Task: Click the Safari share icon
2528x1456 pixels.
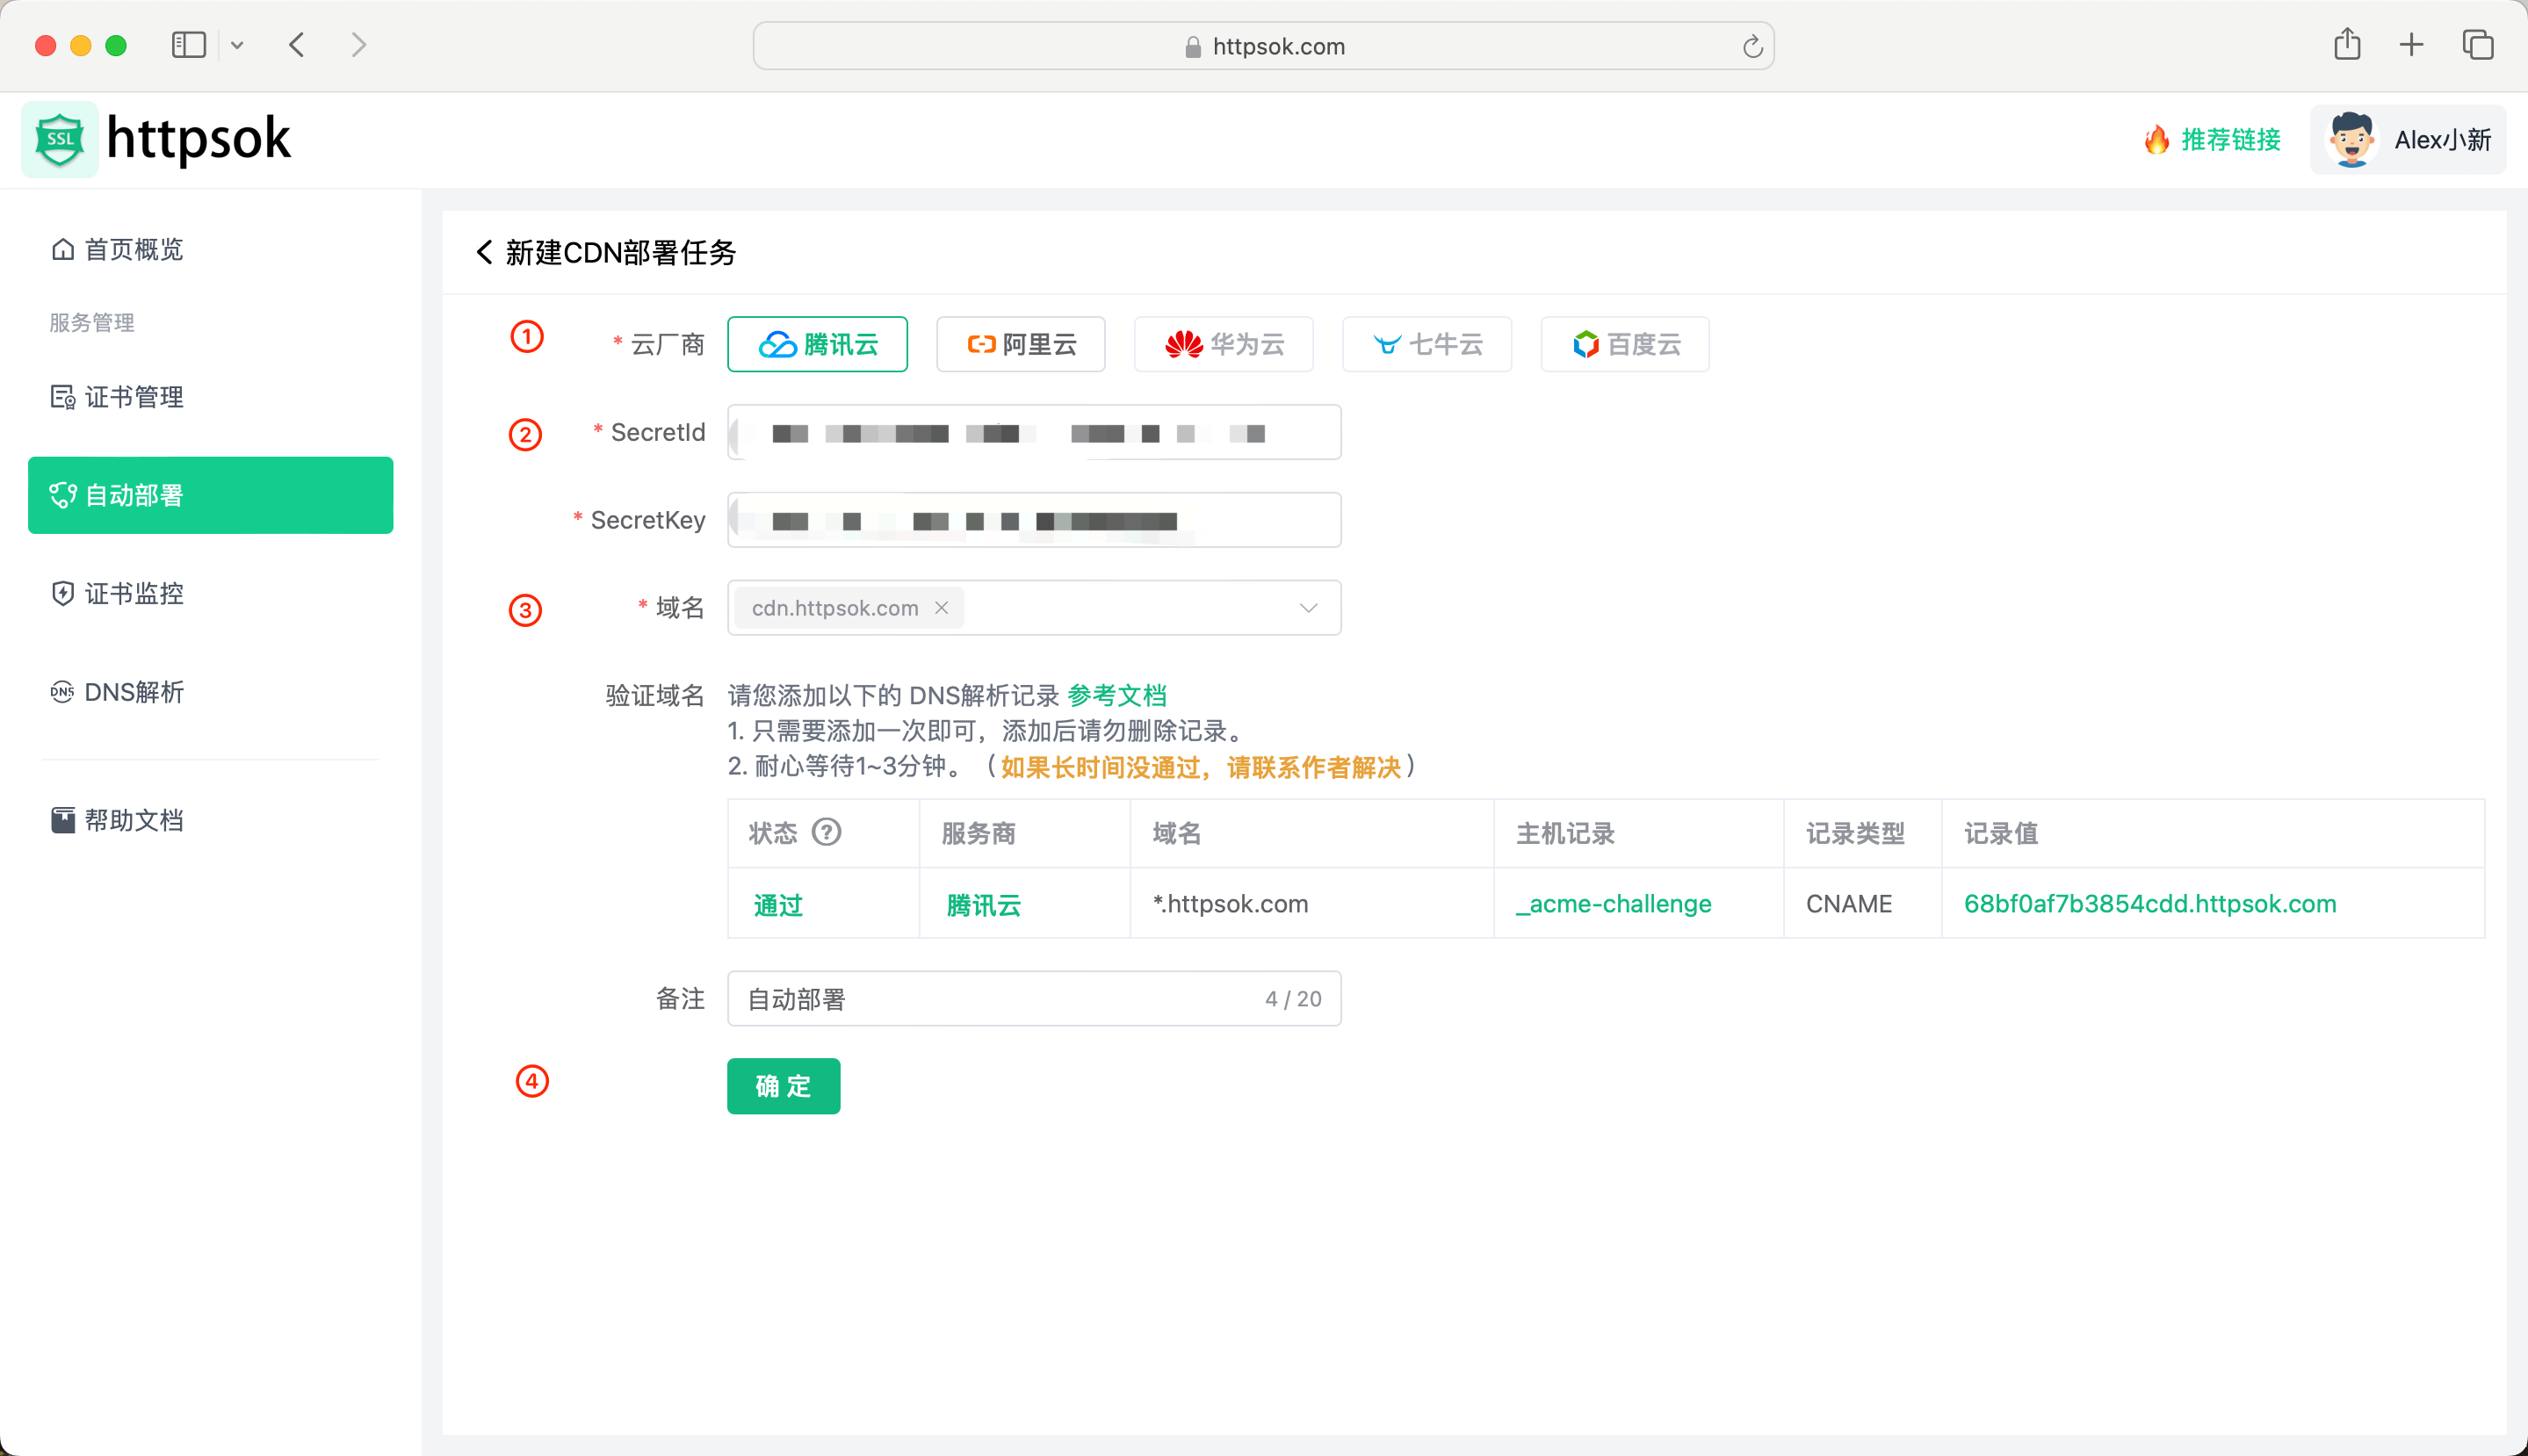Action: (x=2347, y=45)
